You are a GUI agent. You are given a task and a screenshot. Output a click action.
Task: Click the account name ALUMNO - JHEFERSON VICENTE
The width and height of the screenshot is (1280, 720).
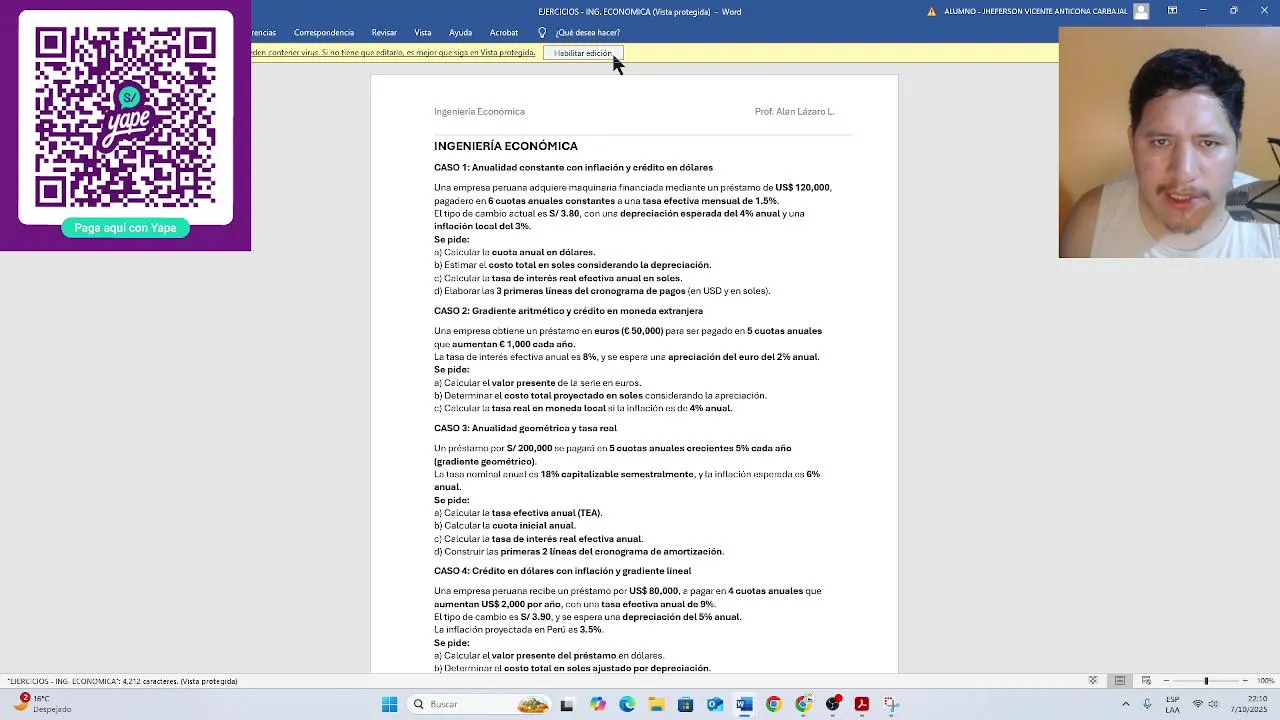point(1034,11)
